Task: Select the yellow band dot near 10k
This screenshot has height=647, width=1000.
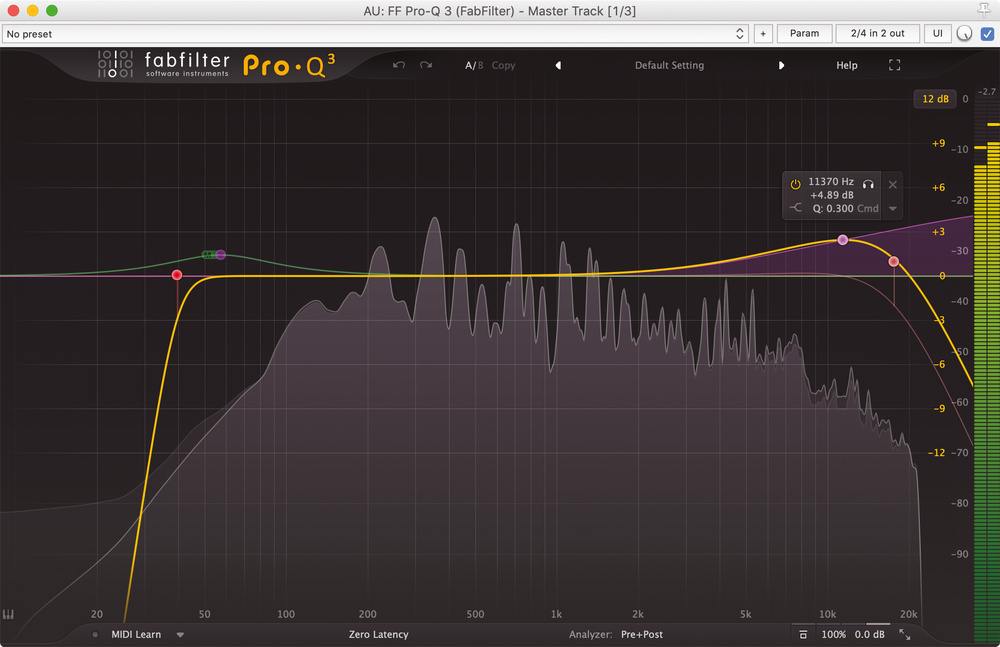Action: (843, 240)
